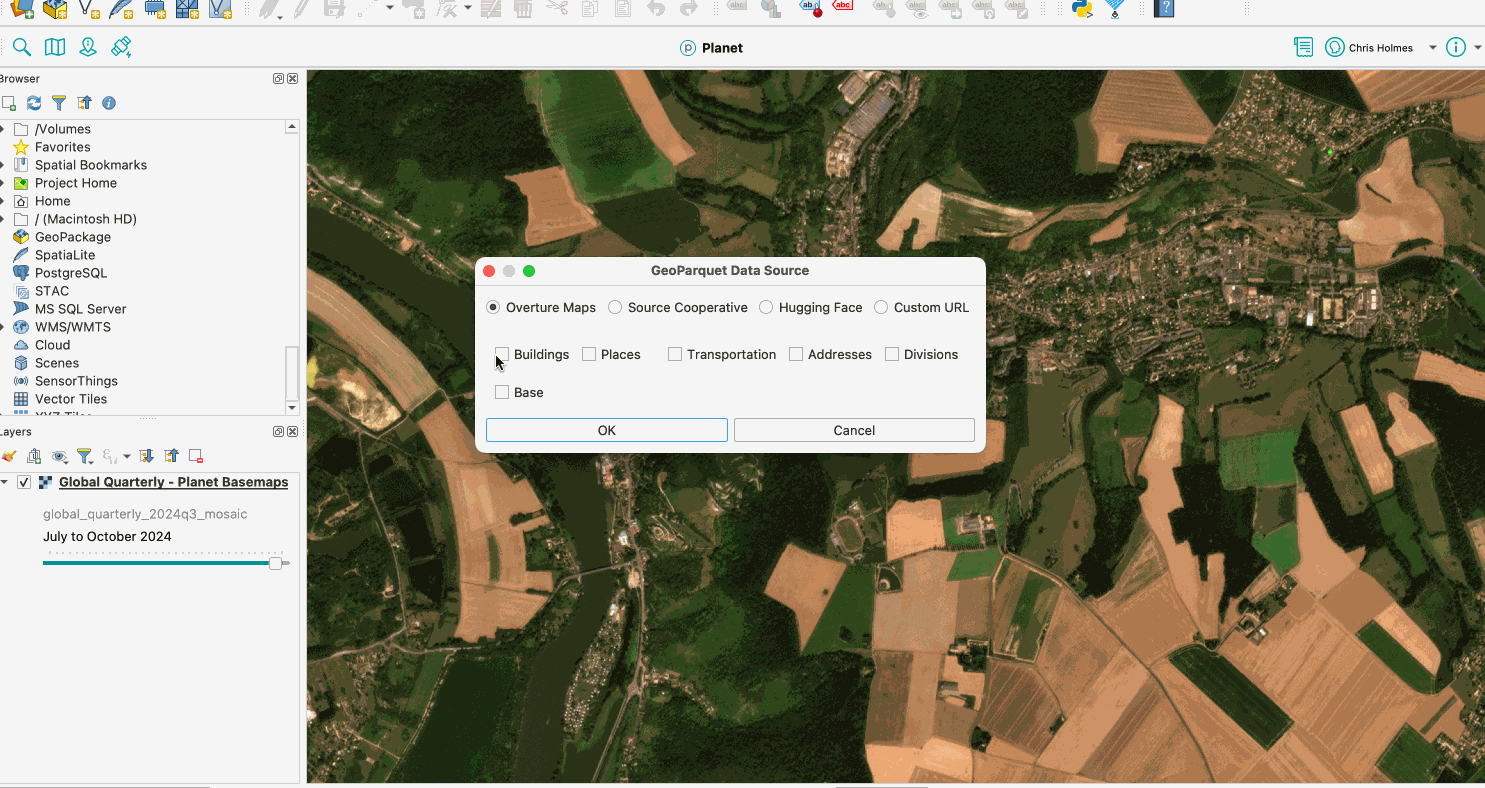This screenshot has height=788, width=1485.
Task: Click Browser Collapse All icon
Action: click(x=84, y=103)
